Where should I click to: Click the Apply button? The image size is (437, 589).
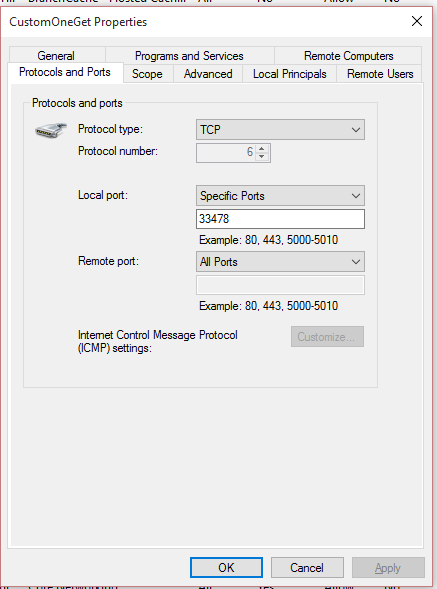click(388, 567)
